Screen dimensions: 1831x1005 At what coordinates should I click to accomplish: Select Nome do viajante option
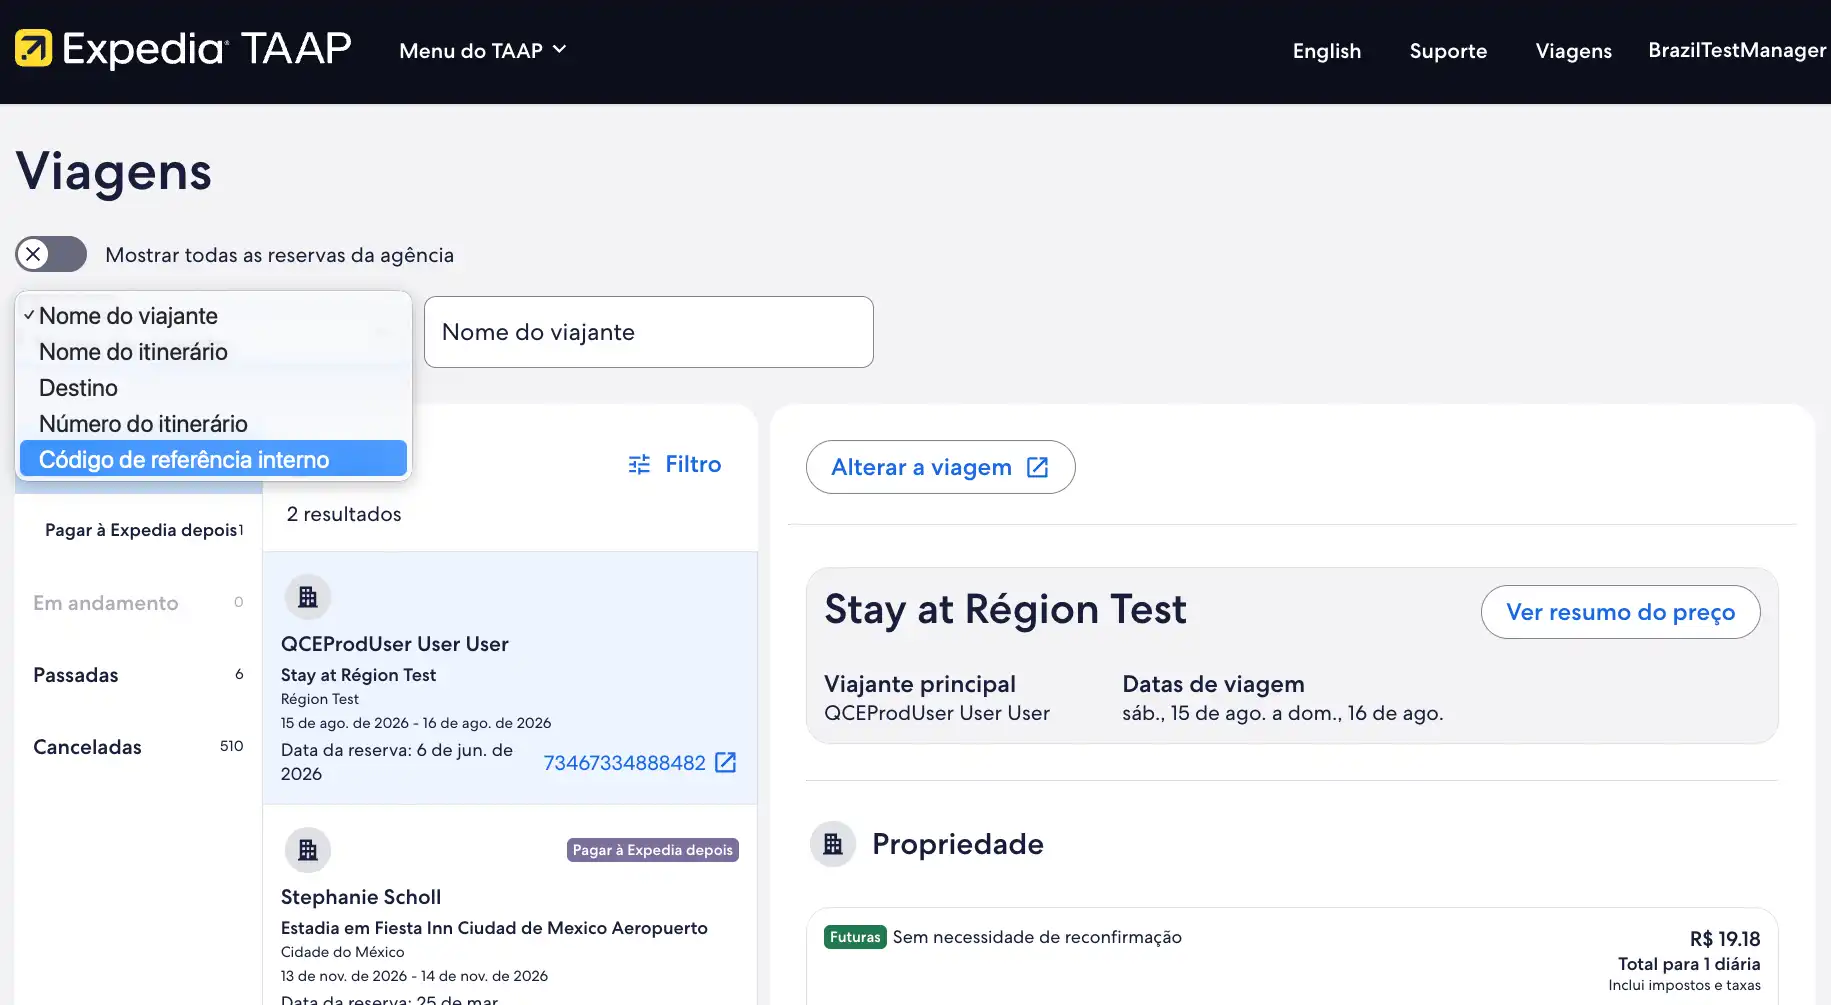(213, 316)
